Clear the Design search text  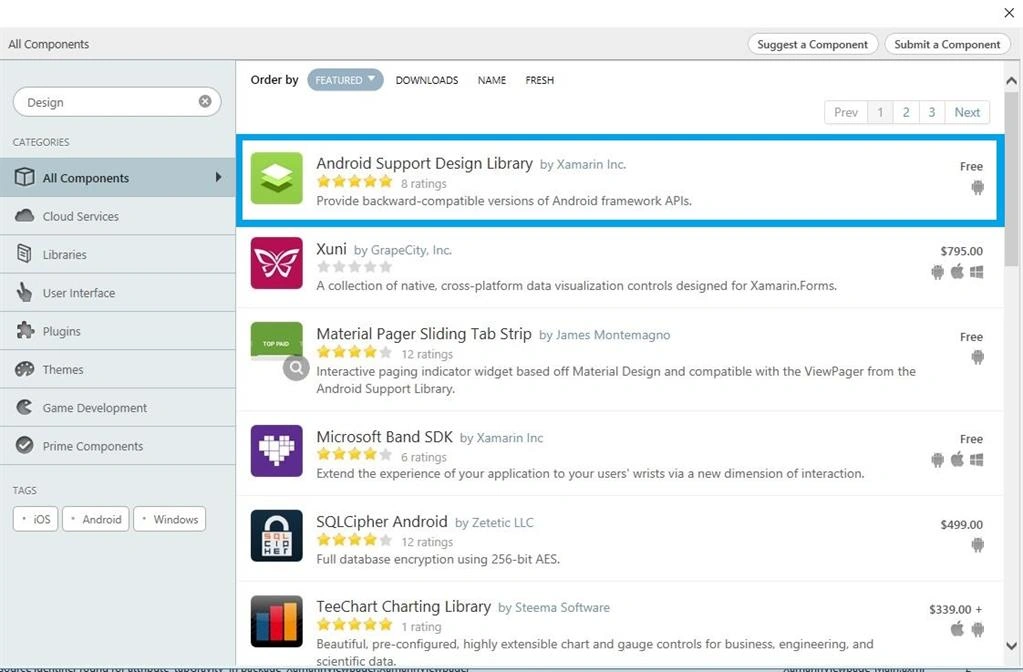click(x=205, y=101)
